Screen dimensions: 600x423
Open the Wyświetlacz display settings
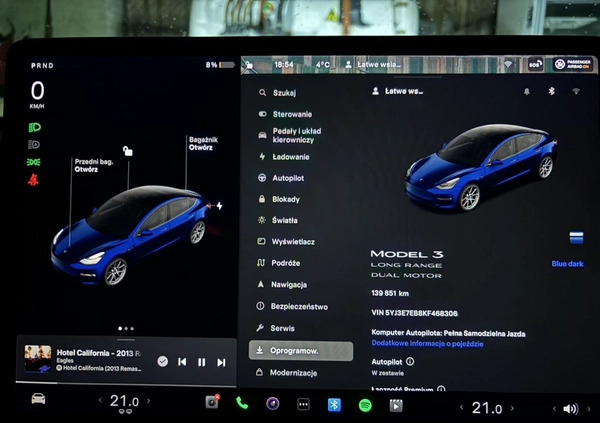coord(286,242)
